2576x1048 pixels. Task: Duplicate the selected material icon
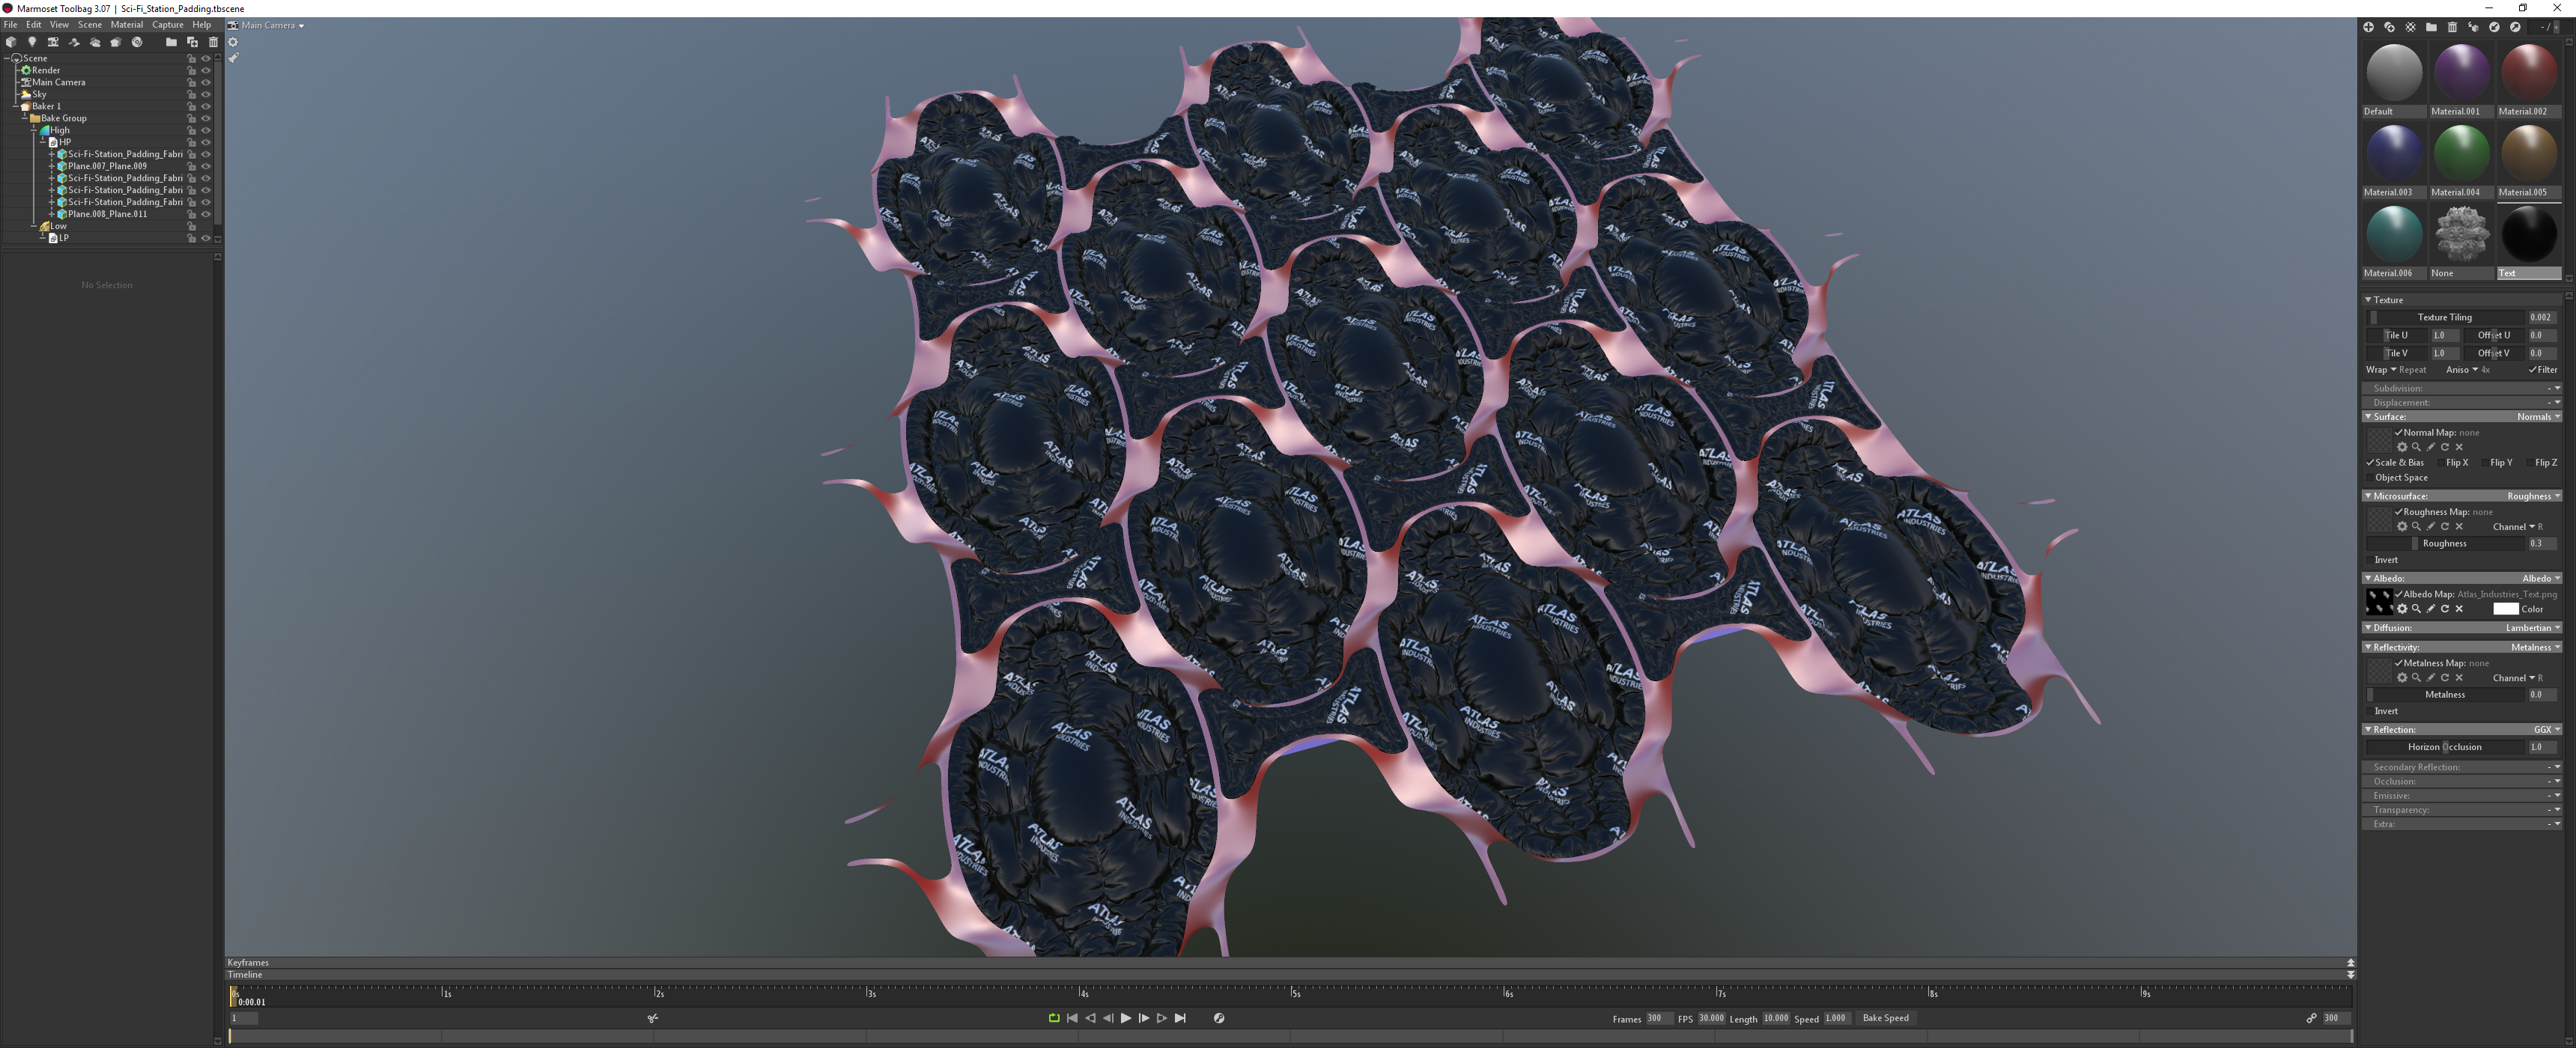pyautogui.click(x=2389, y=27)
